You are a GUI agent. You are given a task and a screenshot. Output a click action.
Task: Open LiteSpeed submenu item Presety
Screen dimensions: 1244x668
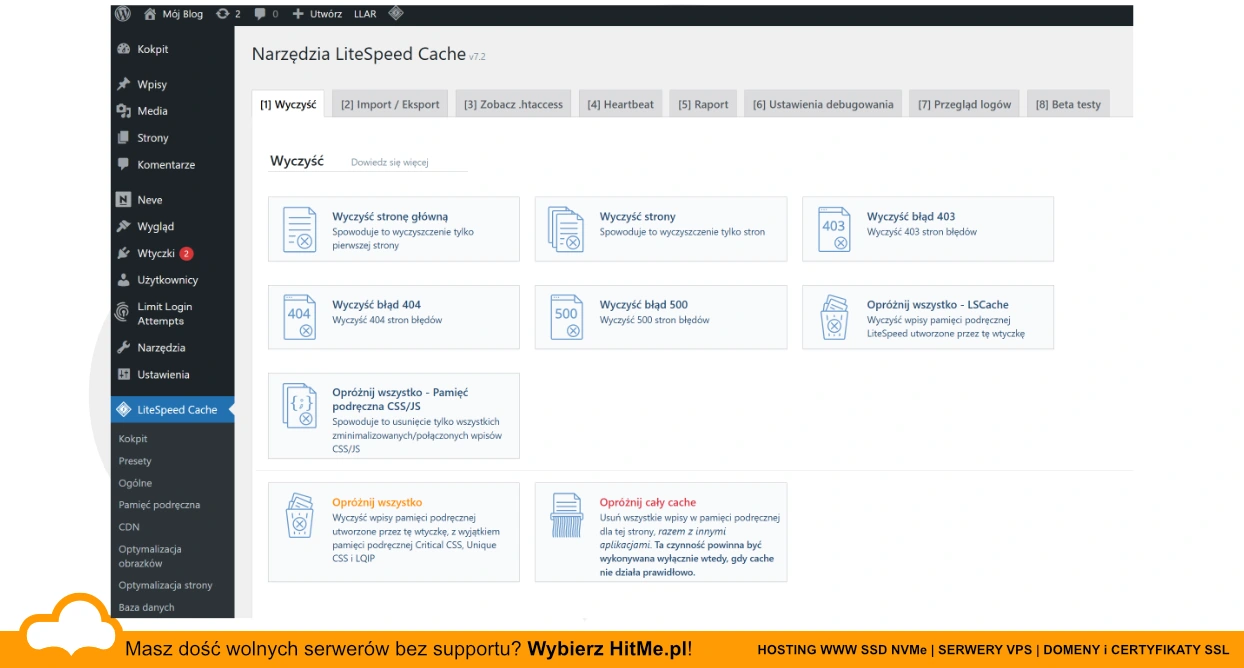135,461
